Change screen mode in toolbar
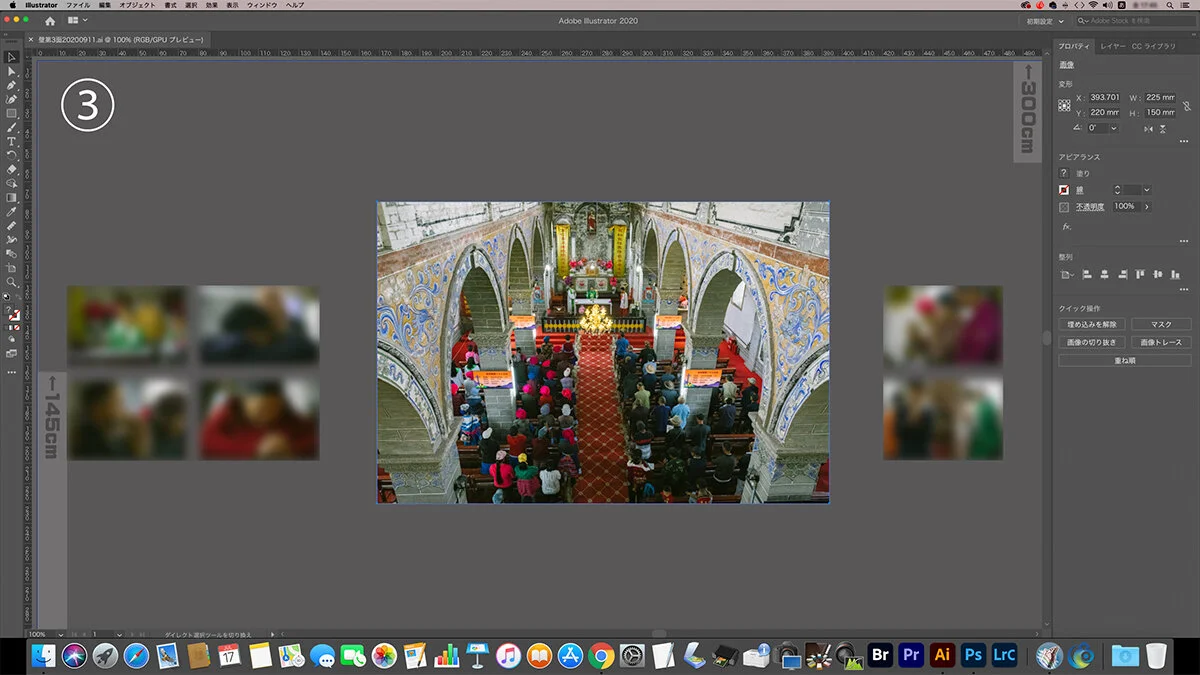 12,355
